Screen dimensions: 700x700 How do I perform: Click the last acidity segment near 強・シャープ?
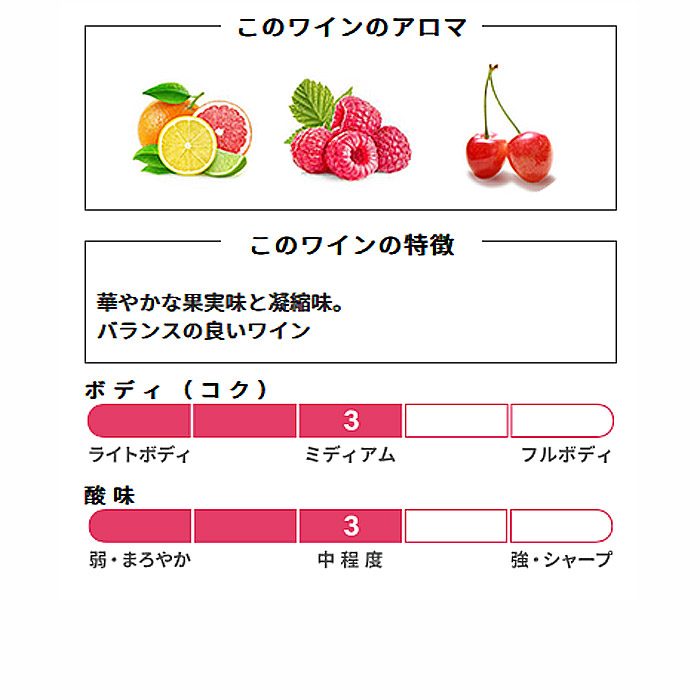[x=561, y=526]
